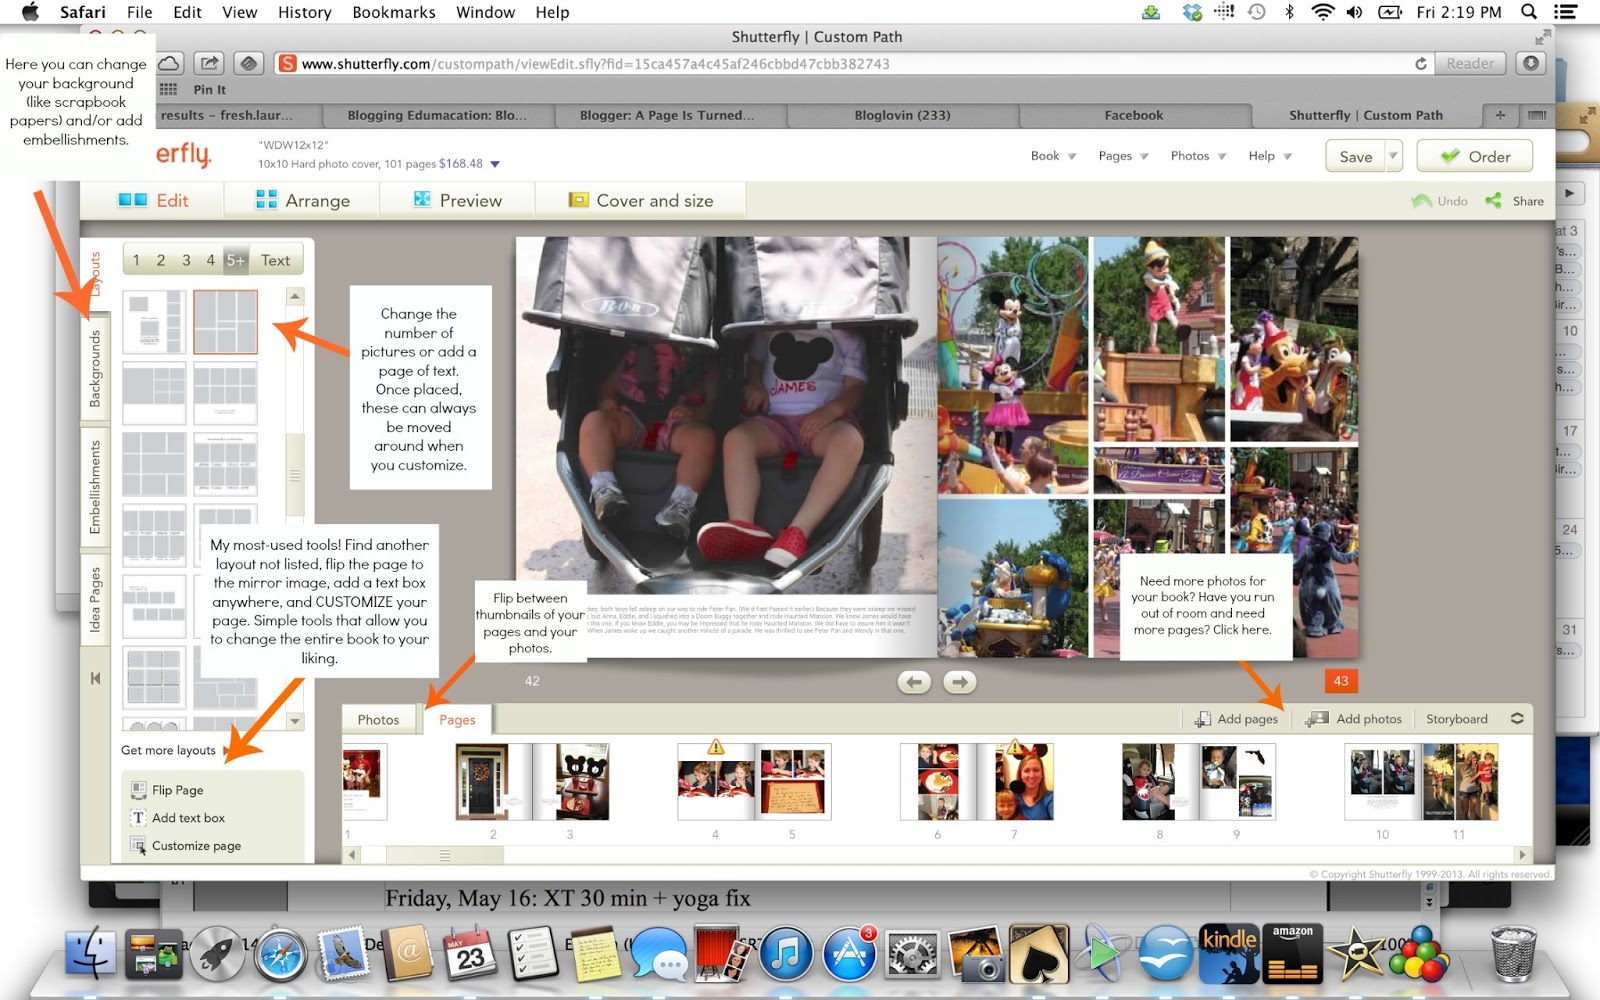Open the Safari File menu
The width and height of the screenshot is (1600, 1000).
tap(140, 12)
